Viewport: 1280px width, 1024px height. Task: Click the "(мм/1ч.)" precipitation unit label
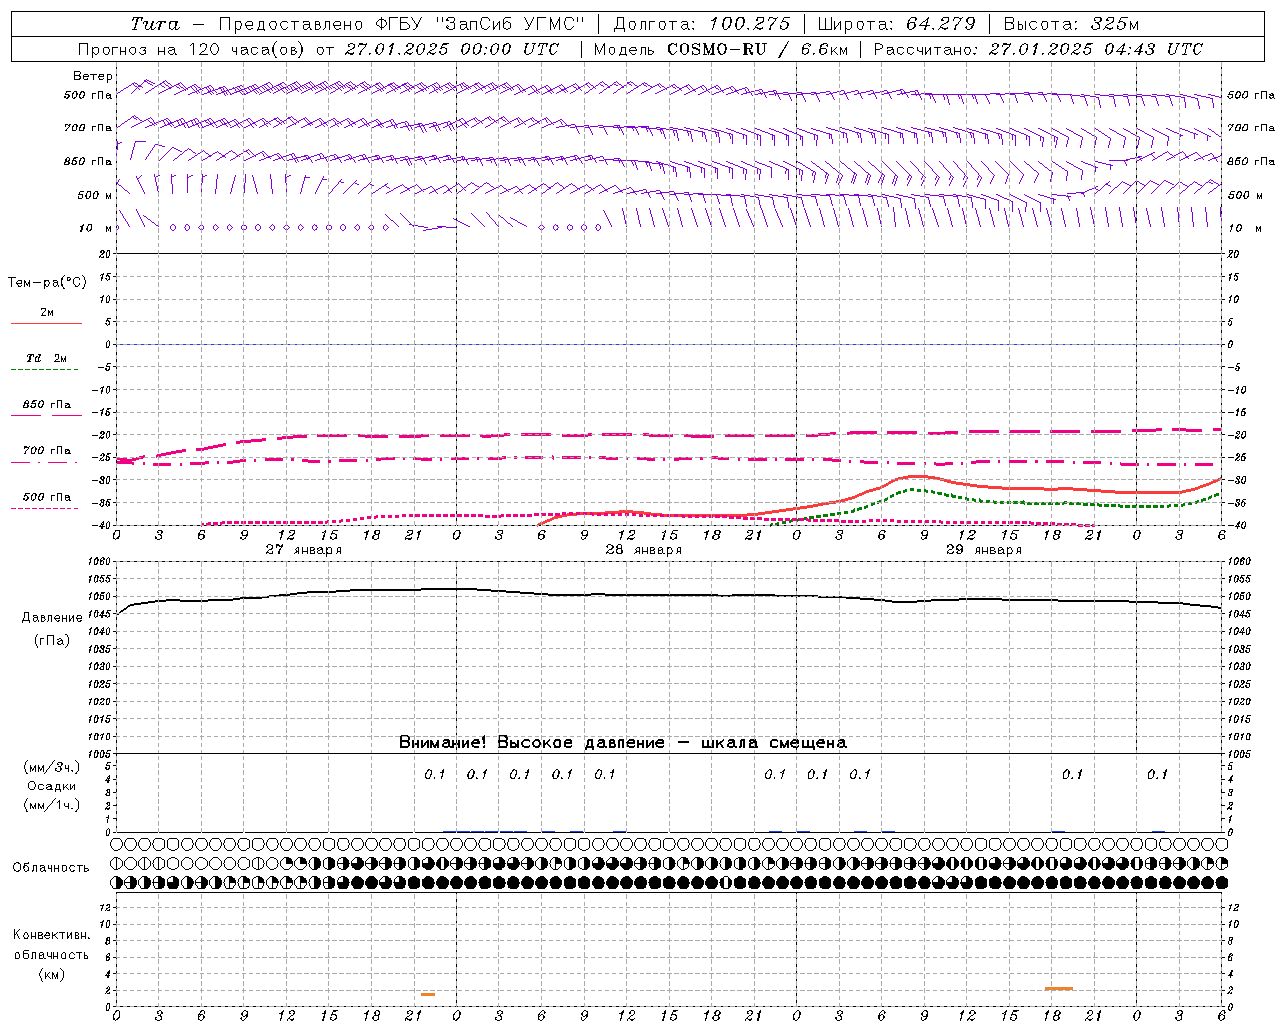[x=52, y=805]
